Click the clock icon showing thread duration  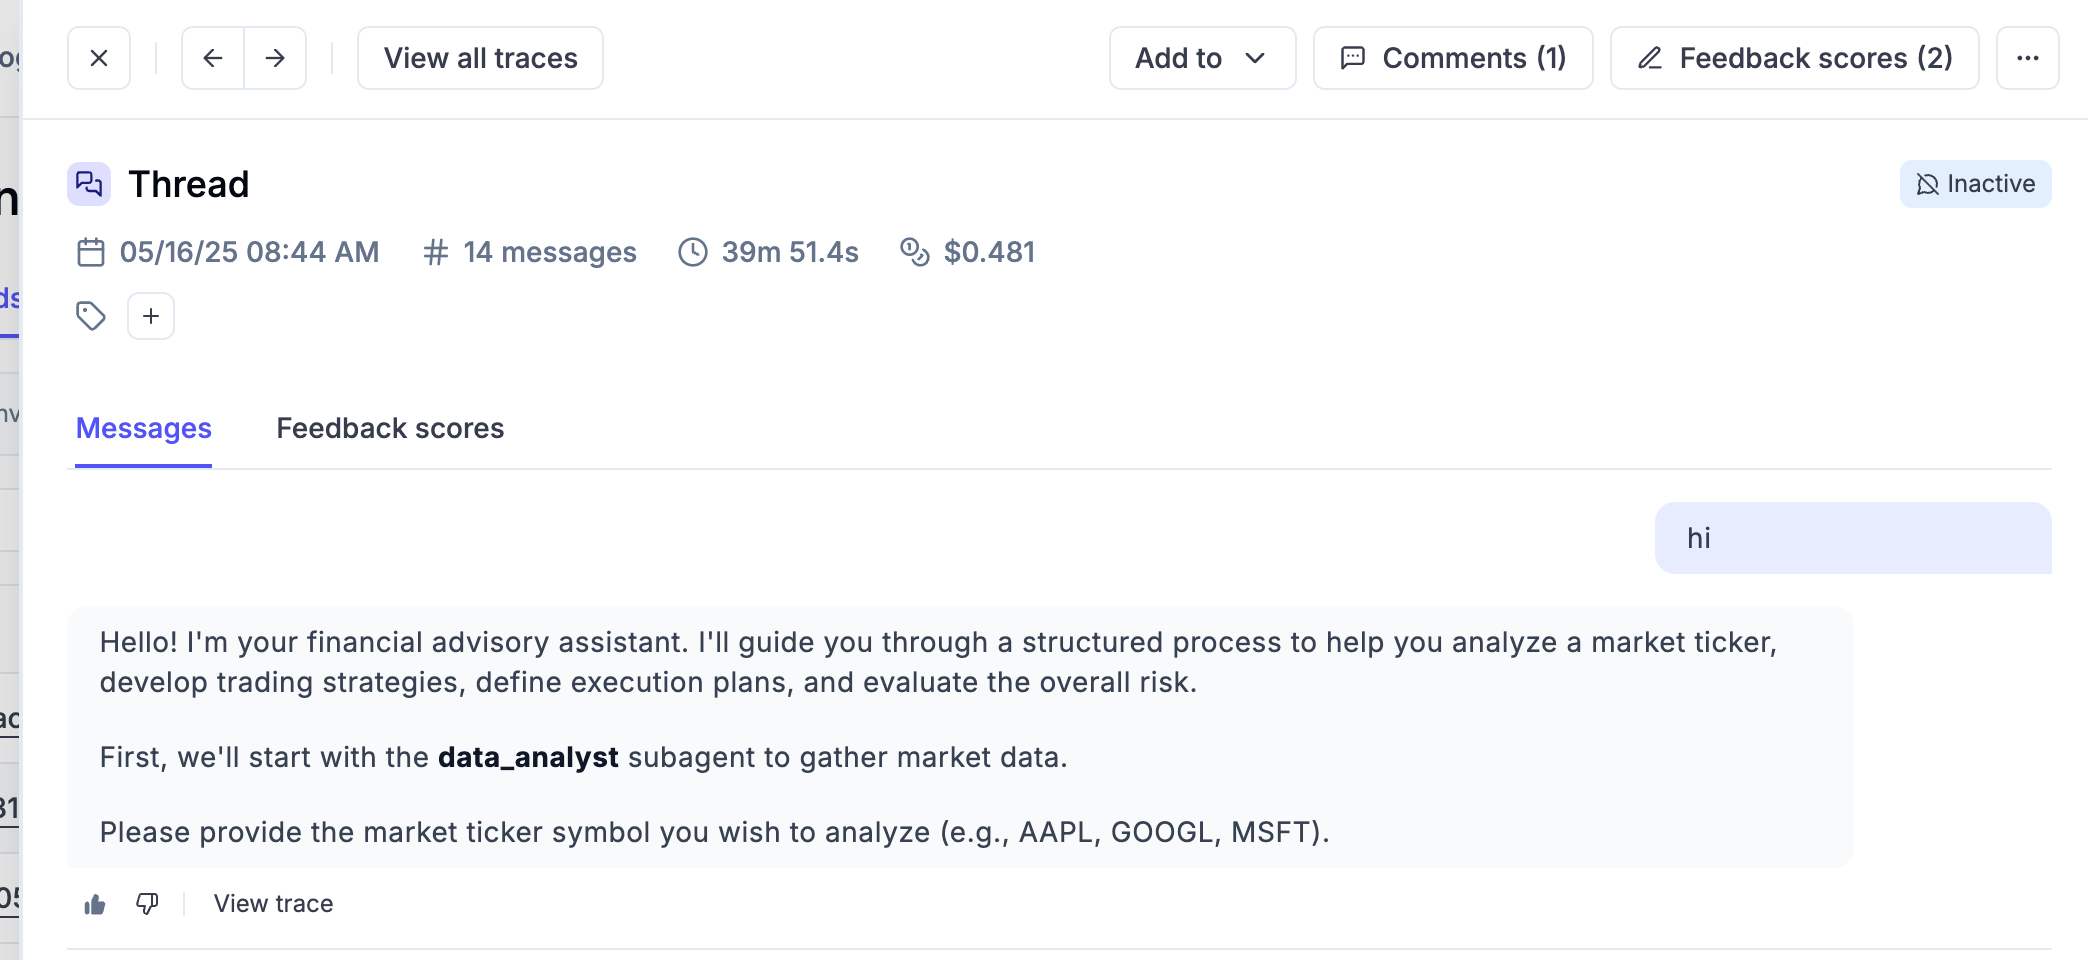pyautogui.click(x=691, y=252)
